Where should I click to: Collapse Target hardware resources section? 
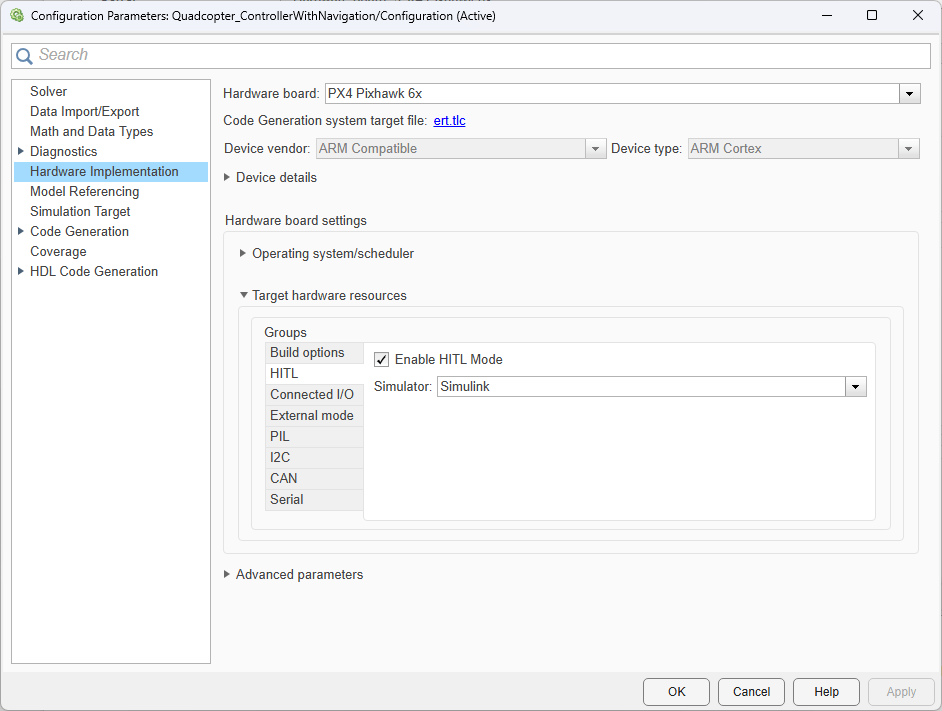[243, 295]
